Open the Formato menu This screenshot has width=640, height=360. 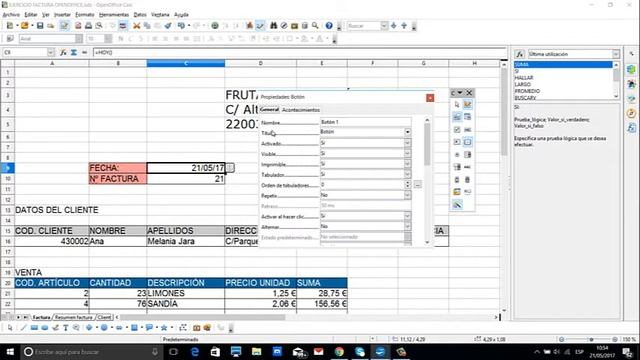click(x=84, y=15)
